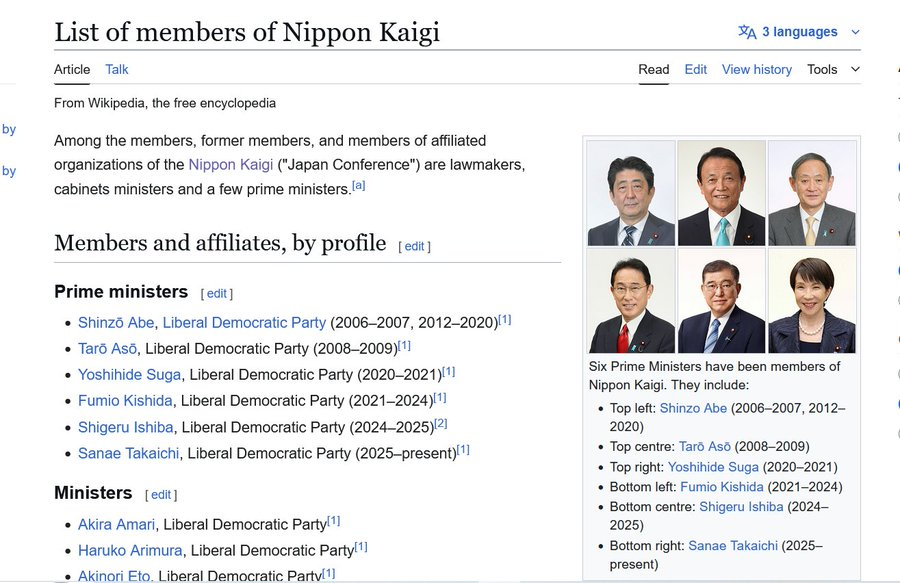Open Yoshihide Suga link in image caption
Screen dimensions: 900x583
pyautogui.click(x=713, y=467)
